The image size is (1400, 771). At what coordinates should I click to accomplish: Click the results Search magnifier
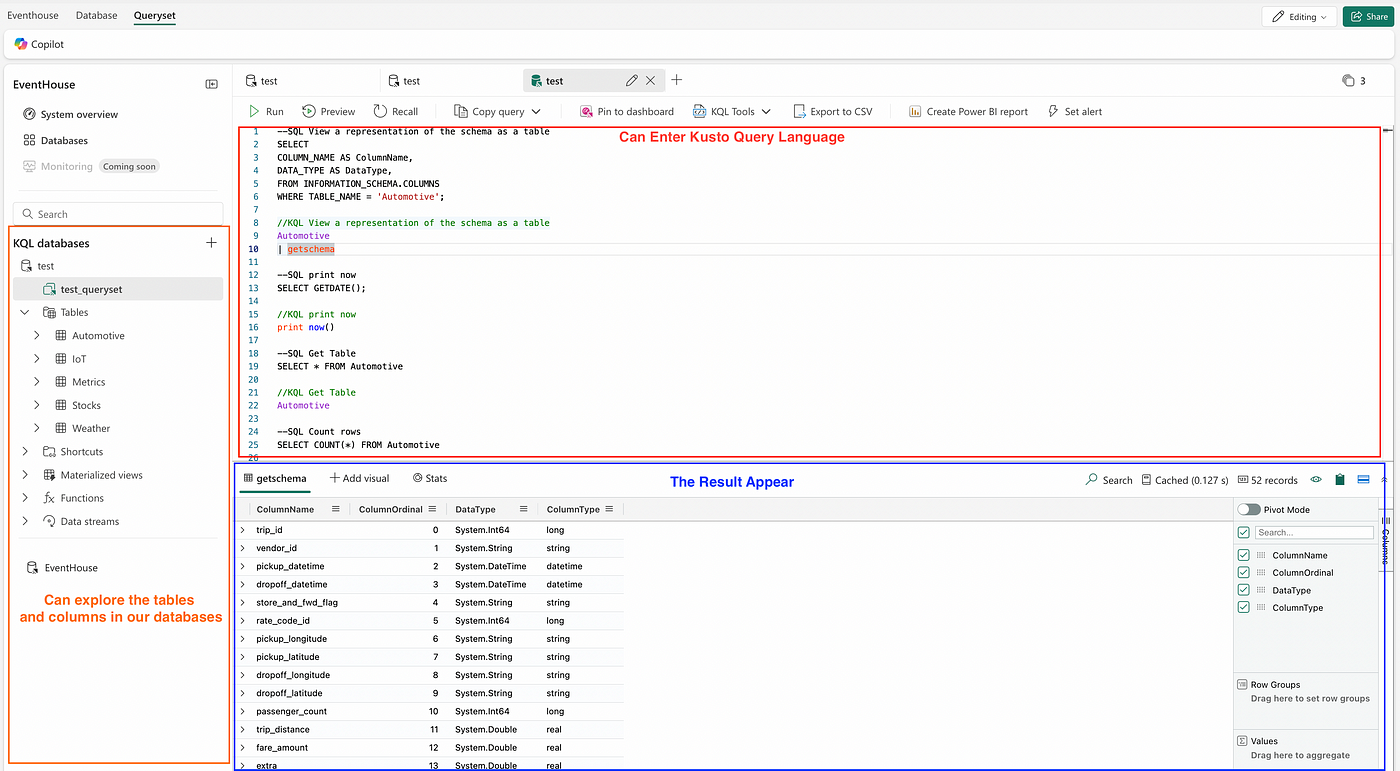(1109, 480)
